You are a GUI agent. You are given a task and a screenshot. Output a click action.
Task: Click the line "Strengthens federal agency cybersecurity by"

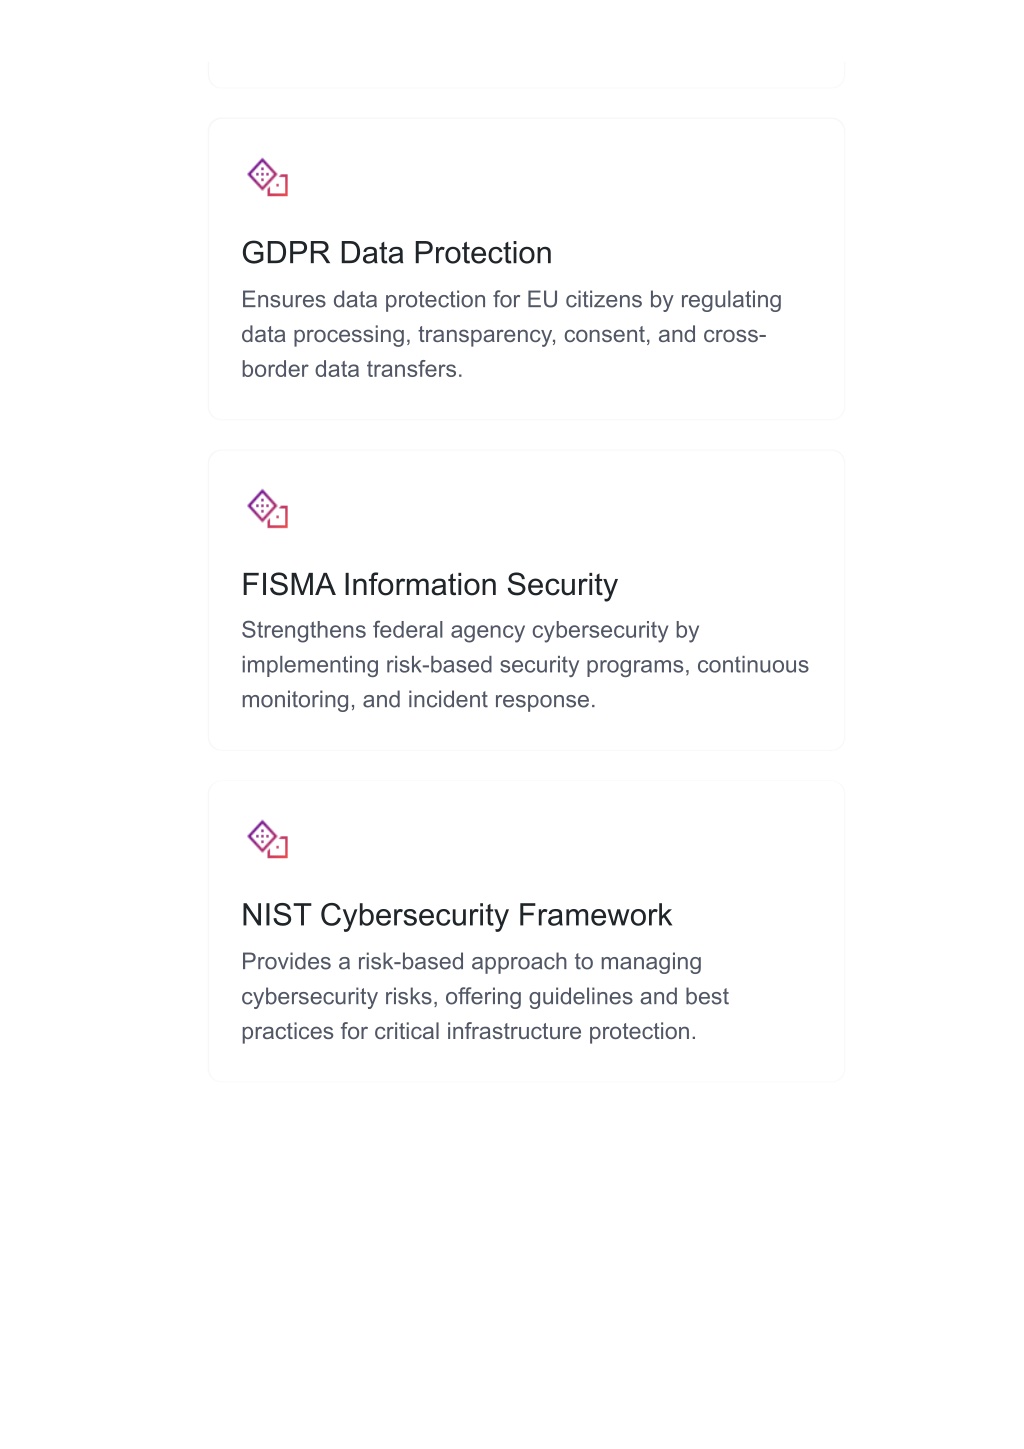470,630
